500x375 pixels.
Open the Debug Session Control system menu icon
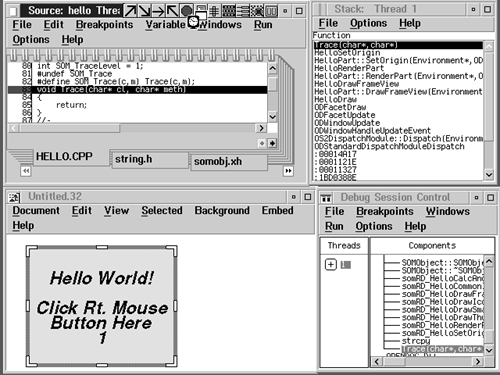[326, 198]
